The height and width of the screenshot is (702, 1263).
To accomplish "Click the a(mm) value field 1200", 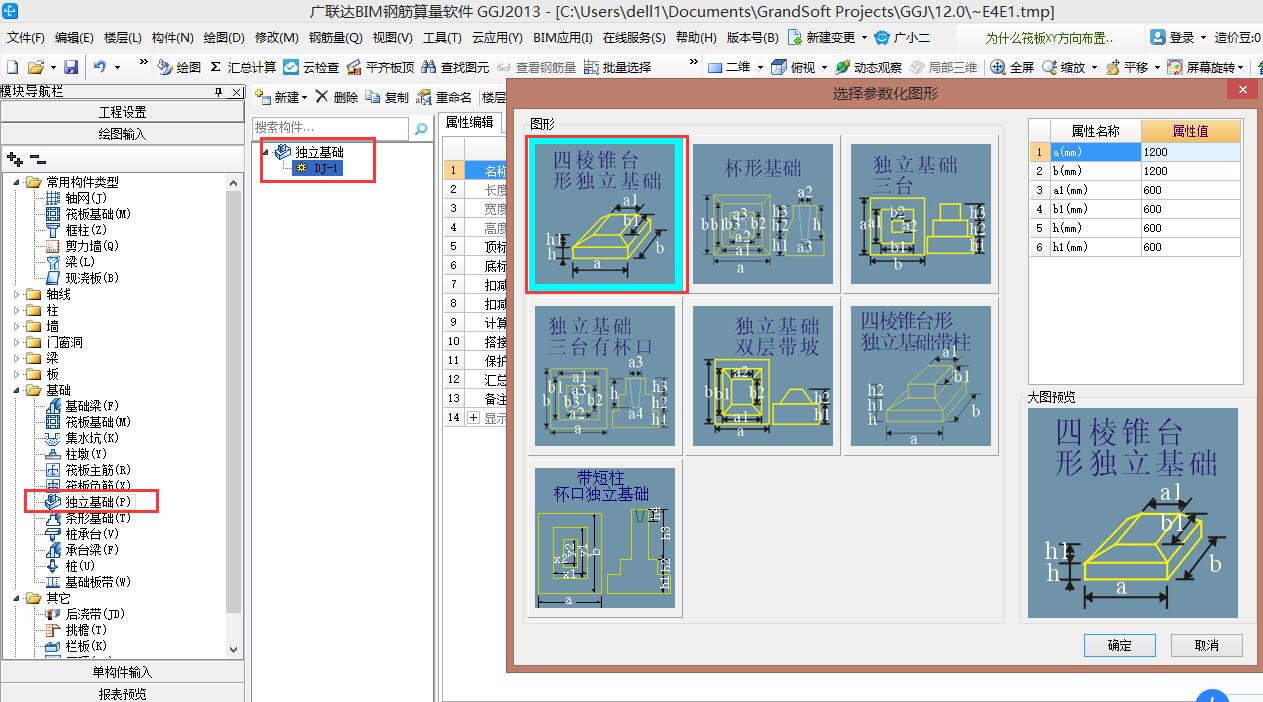I will pos(1190,152).
